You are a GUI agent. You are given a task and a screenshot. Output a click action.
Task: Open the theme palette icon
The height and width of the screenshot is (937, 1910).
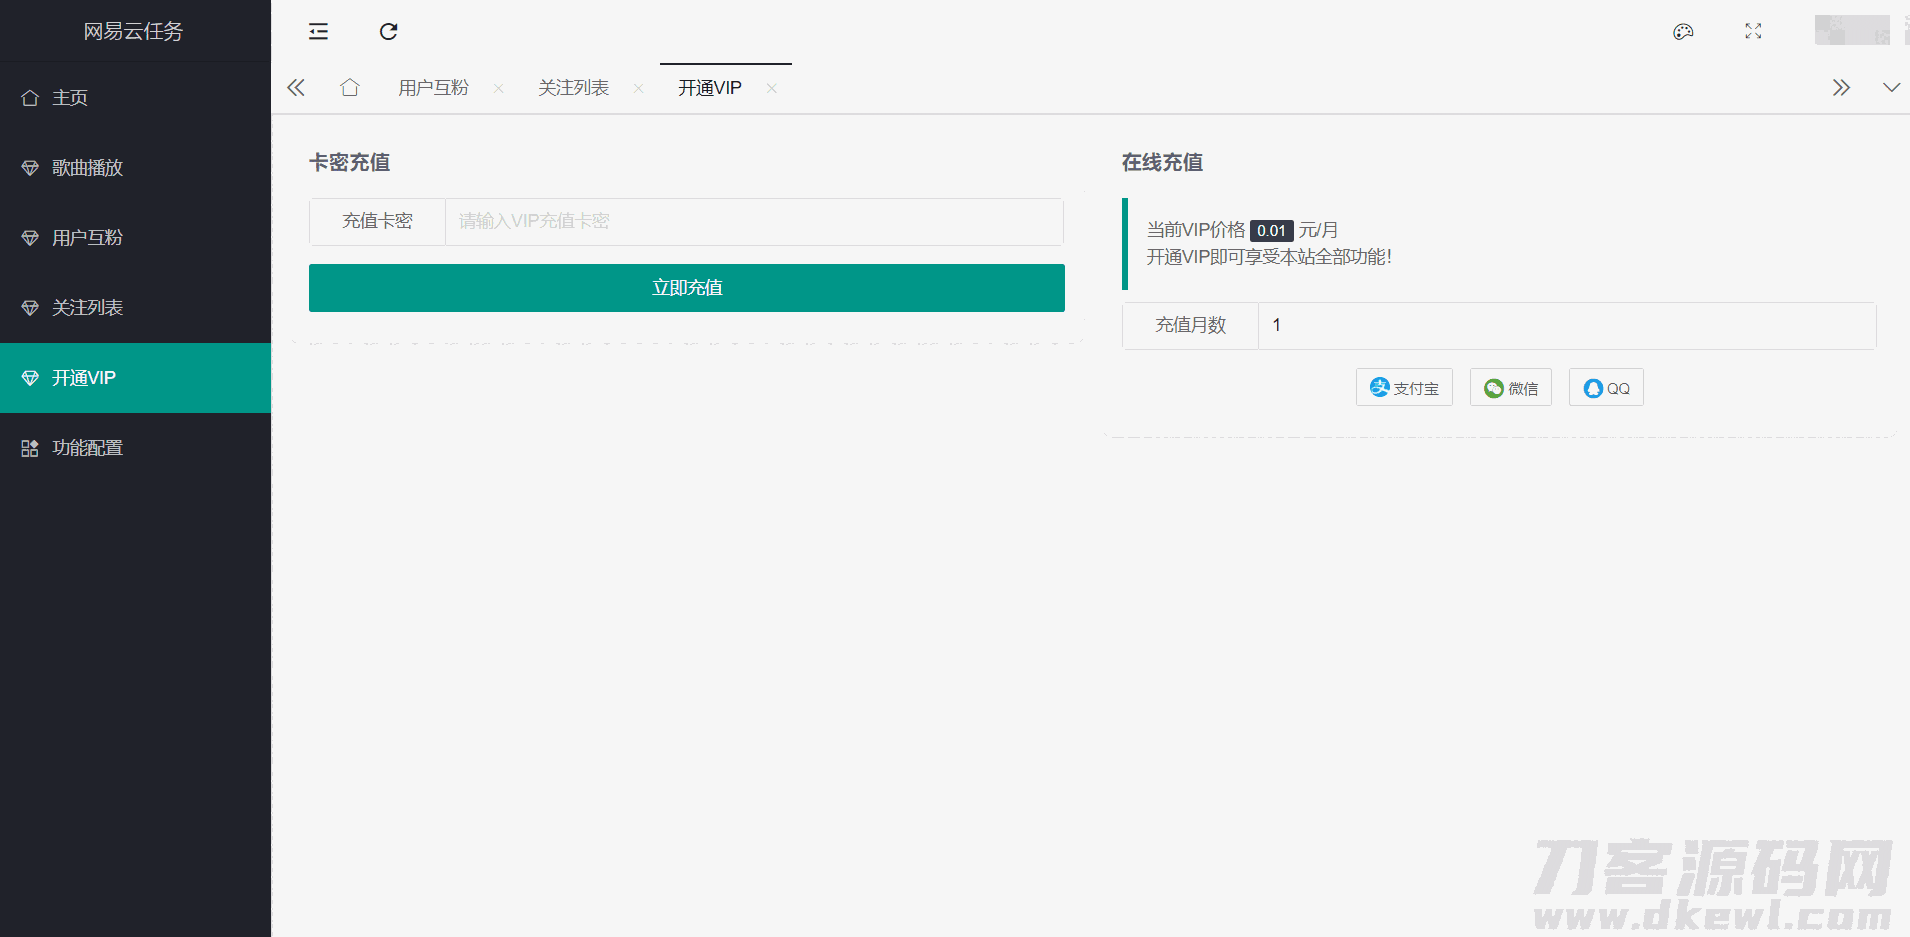1683,32
